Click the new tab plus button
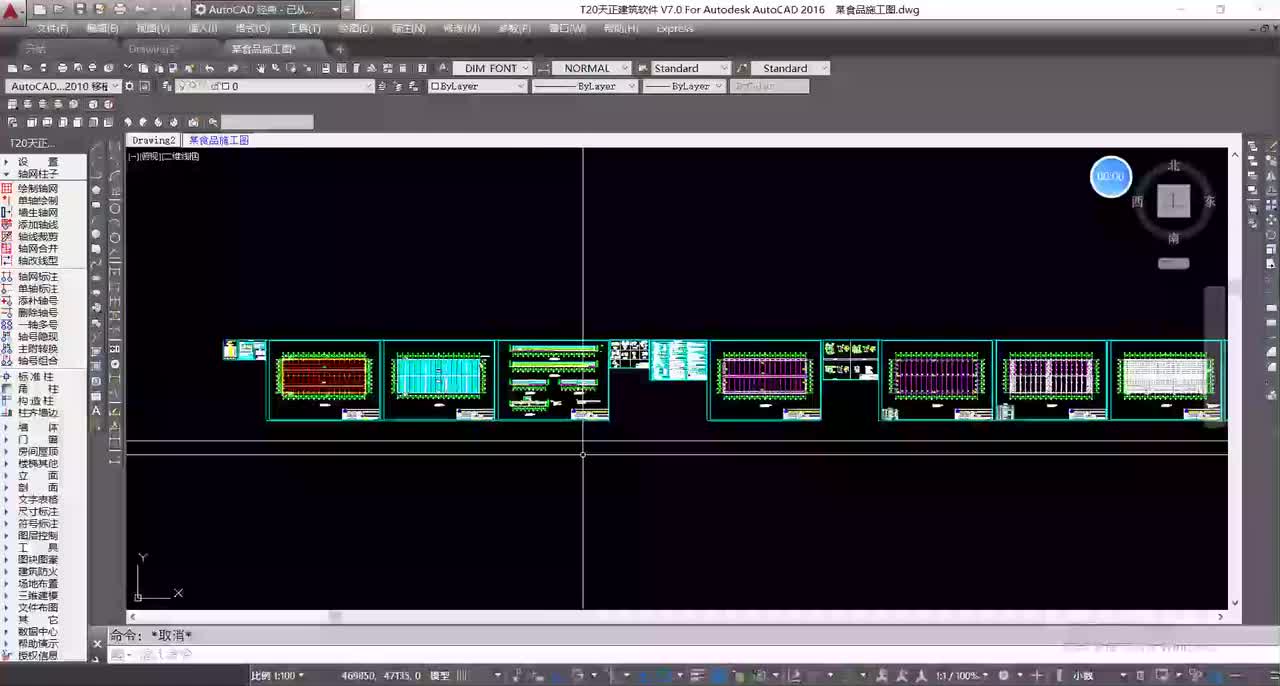The height and width of the screenshot is (686, 1280). pos(339,48)
